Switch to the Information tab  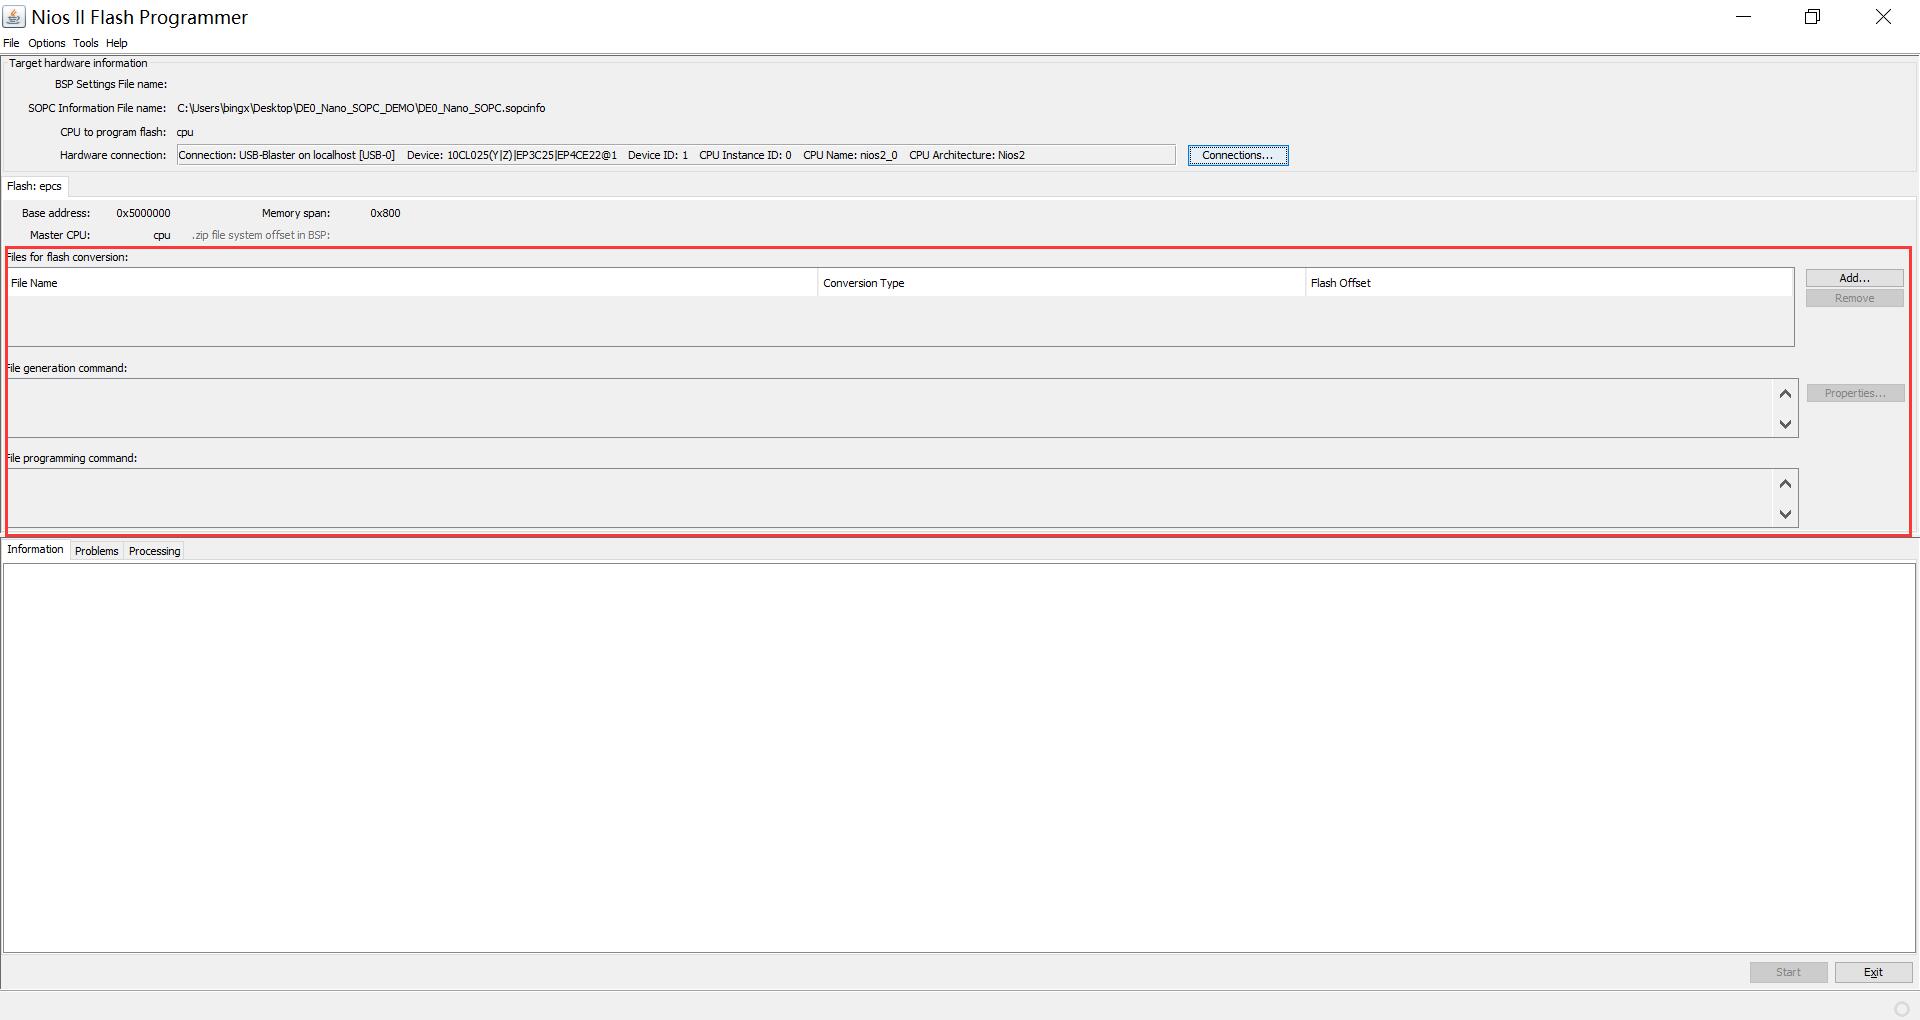(35, 549)
